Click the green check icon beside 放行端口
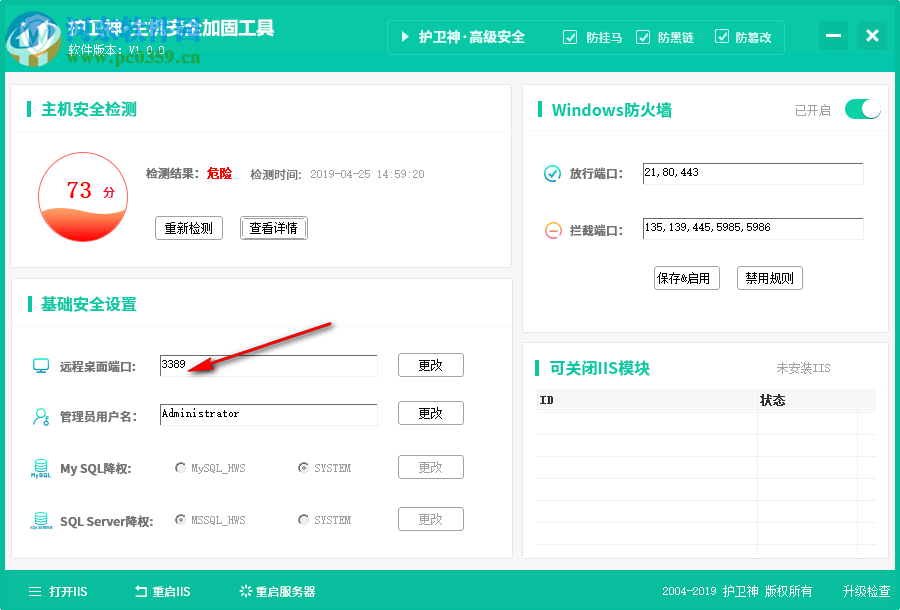Viewport: 900px width, 610px height. tap(552, 173)
